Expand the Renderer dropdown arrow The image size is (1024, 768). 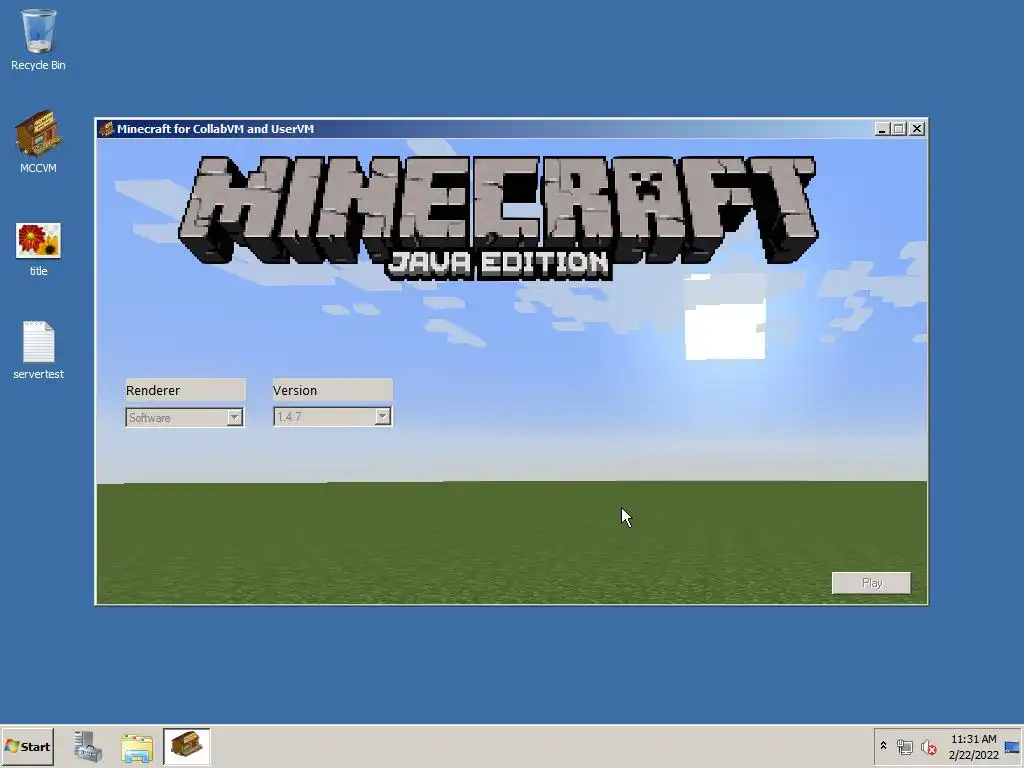234,417
